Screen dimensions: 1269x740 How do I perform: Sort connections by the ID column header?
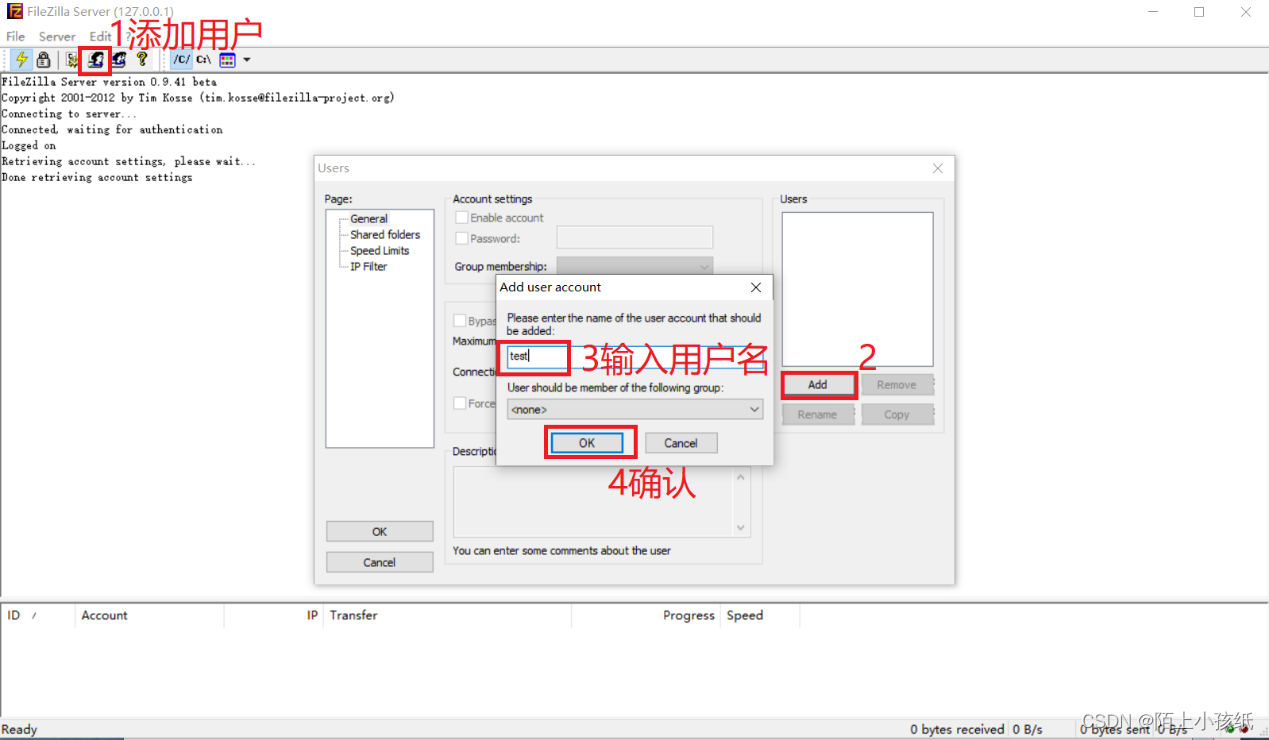[38, 615]
